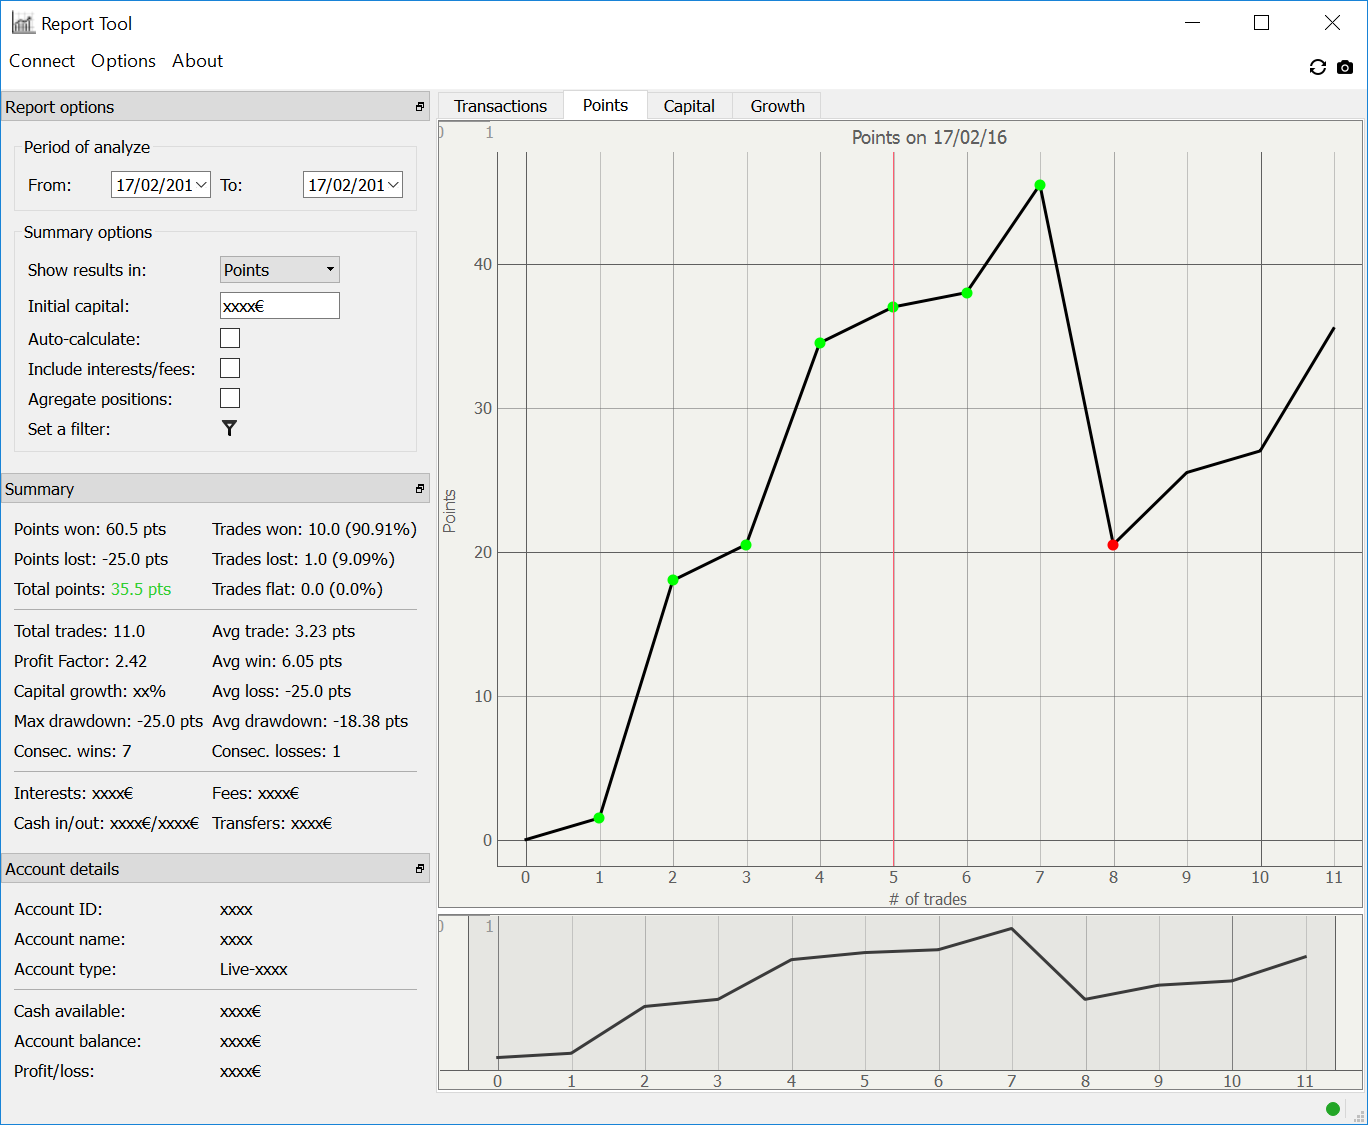
Task: Click the 'Points won: 60.5 pts' value
Action: 90,529
